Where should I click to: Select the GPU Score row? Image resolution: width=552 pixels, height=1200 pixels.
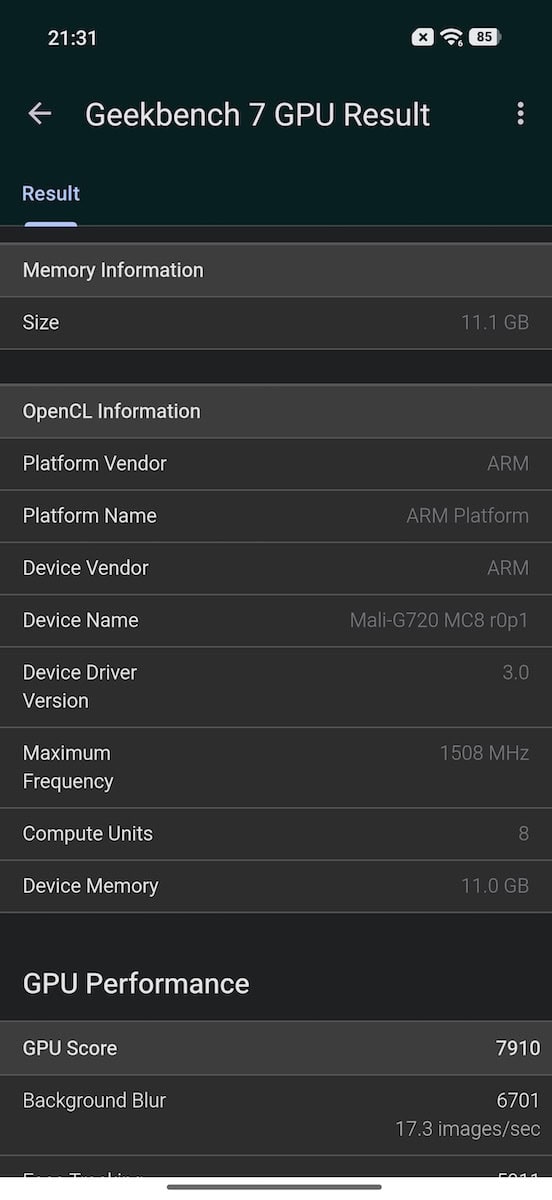[276, 1048]
